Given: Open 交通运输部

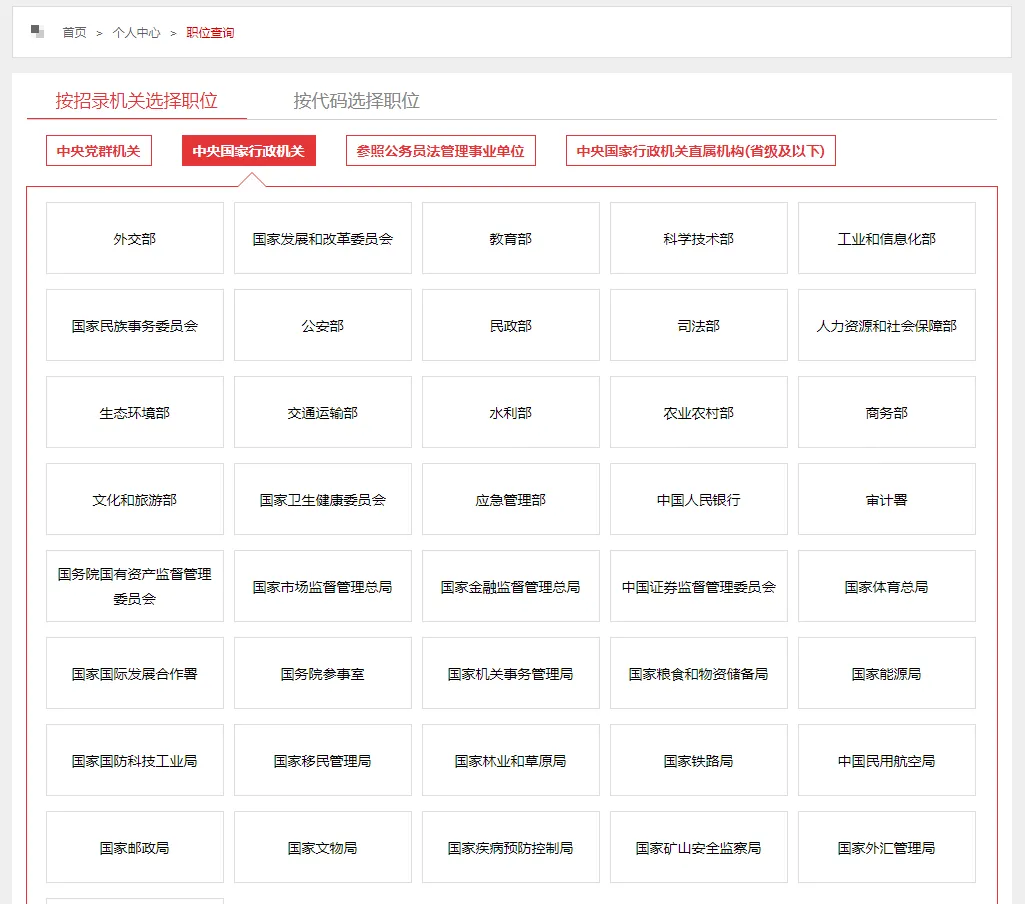Looking at the screenshot, I should pyautogui.click(x=323, y=412).
